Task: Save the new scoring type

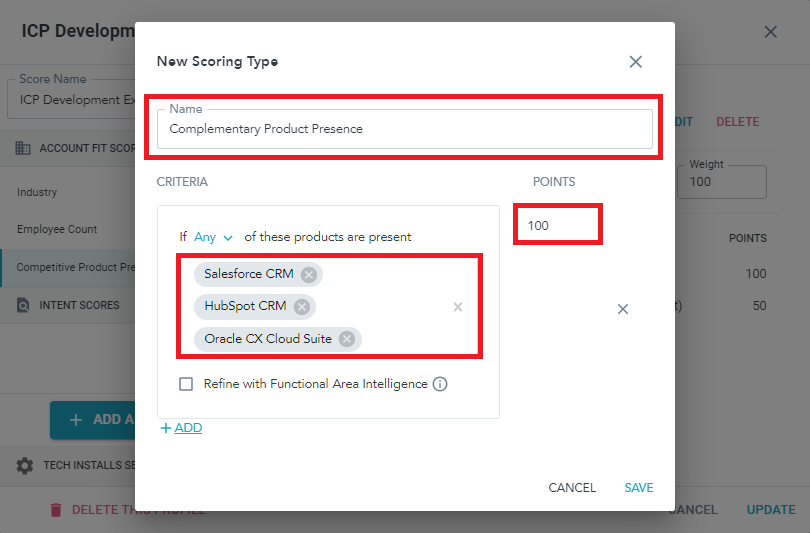Action: [639, 488]
